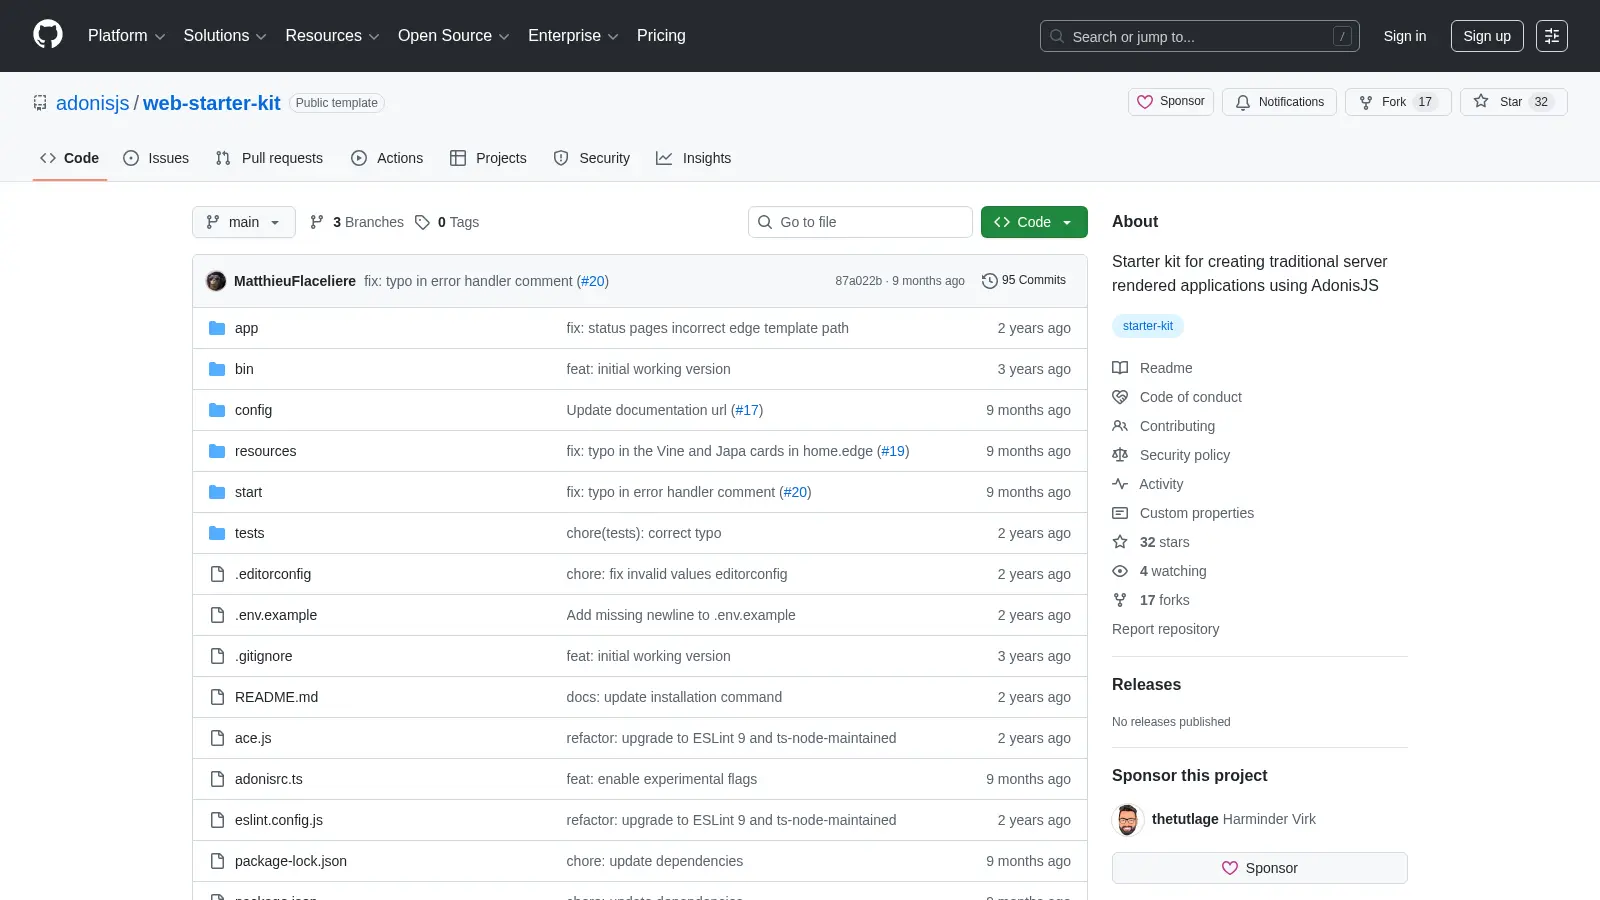Open the Actions tab

tap(387, 158)
